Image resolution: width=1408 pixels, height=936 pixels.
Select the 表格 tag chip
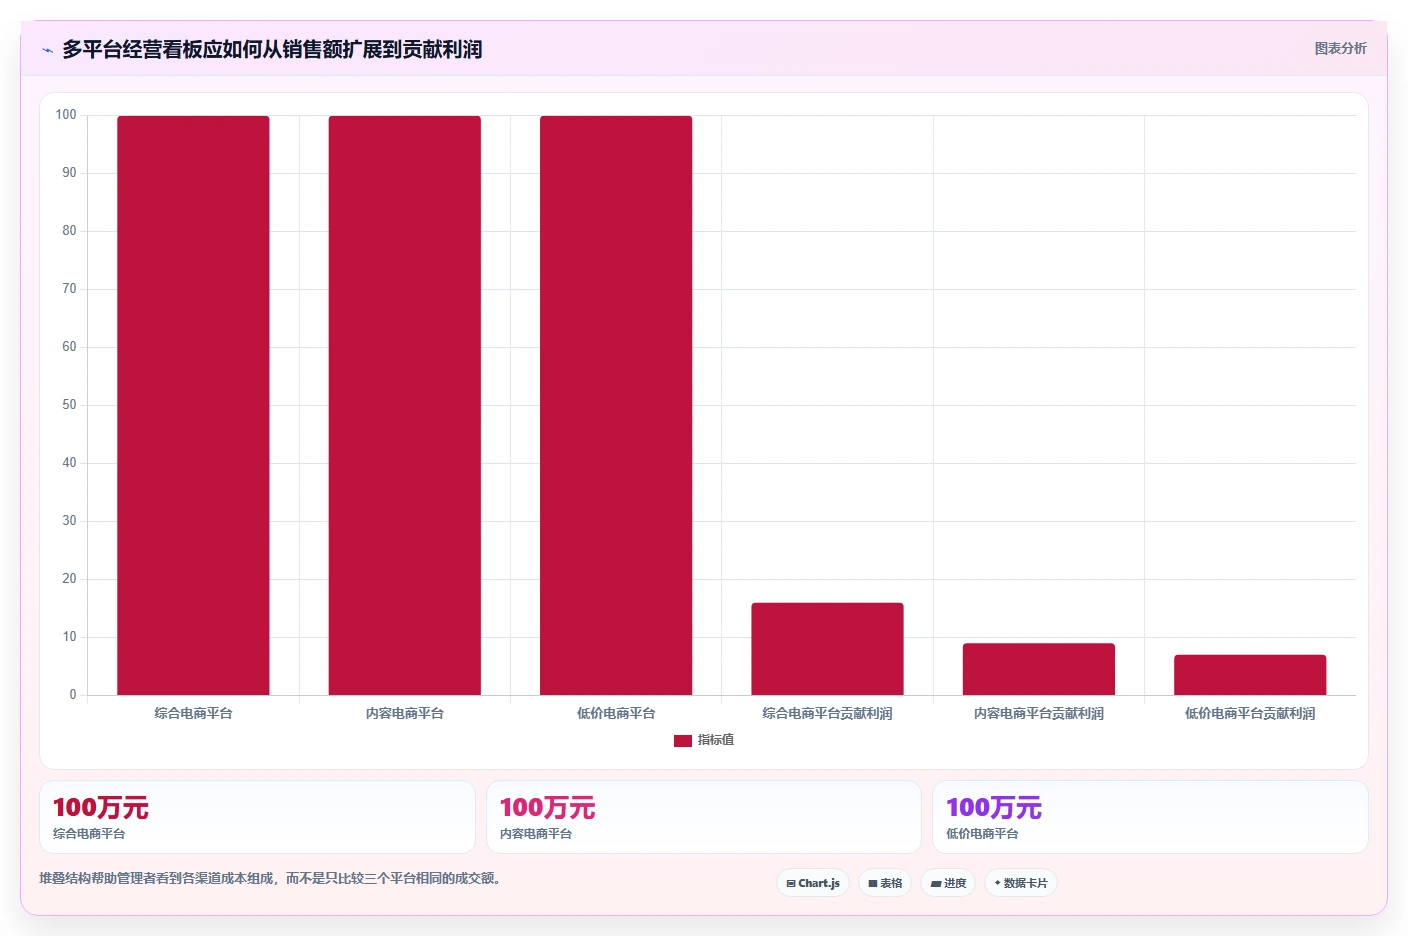[x=885, y=883]
